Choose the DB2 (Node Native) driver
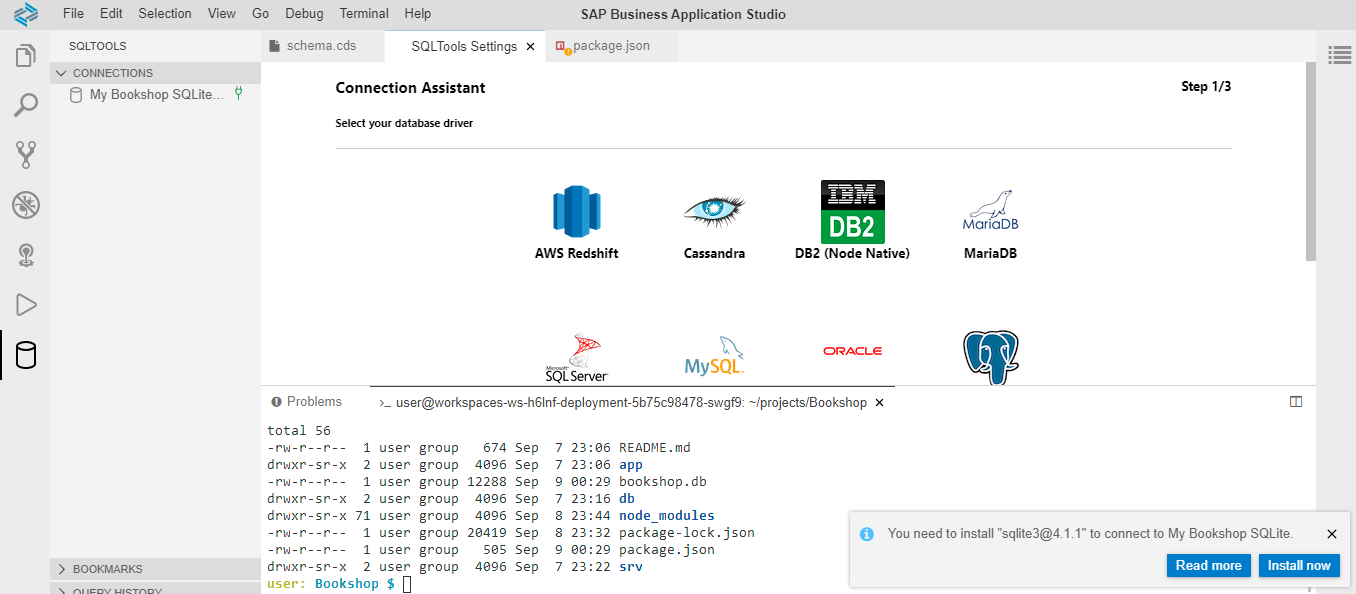1356x594 pixels. tap(852, 211)
